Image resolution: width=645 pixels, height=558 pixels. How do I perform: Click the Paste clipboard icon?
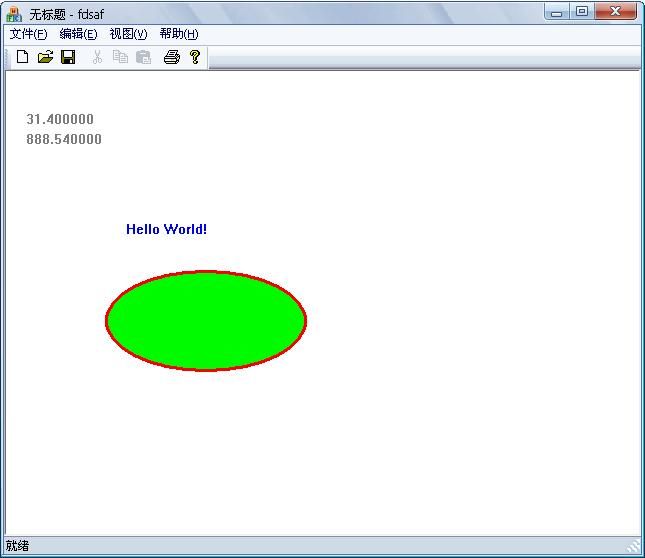tap(143, 57)
